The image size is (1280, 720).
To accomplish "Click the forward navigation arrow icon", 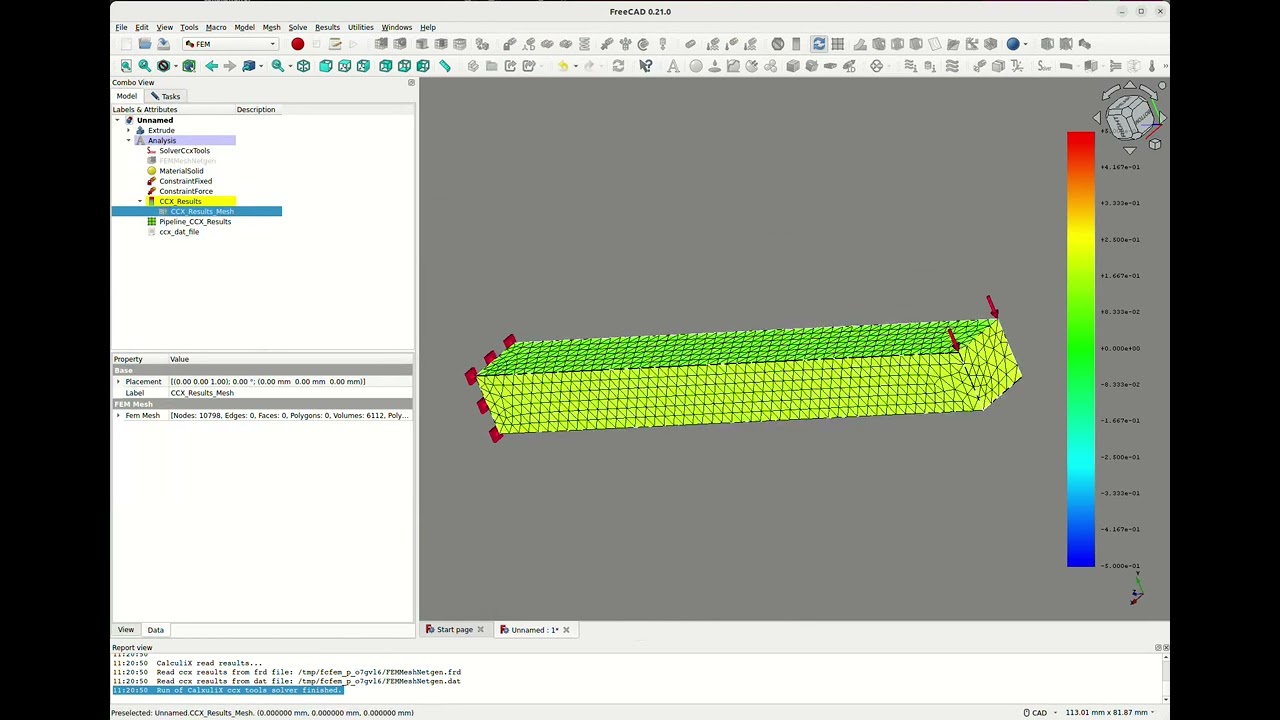I will (229, 66).
